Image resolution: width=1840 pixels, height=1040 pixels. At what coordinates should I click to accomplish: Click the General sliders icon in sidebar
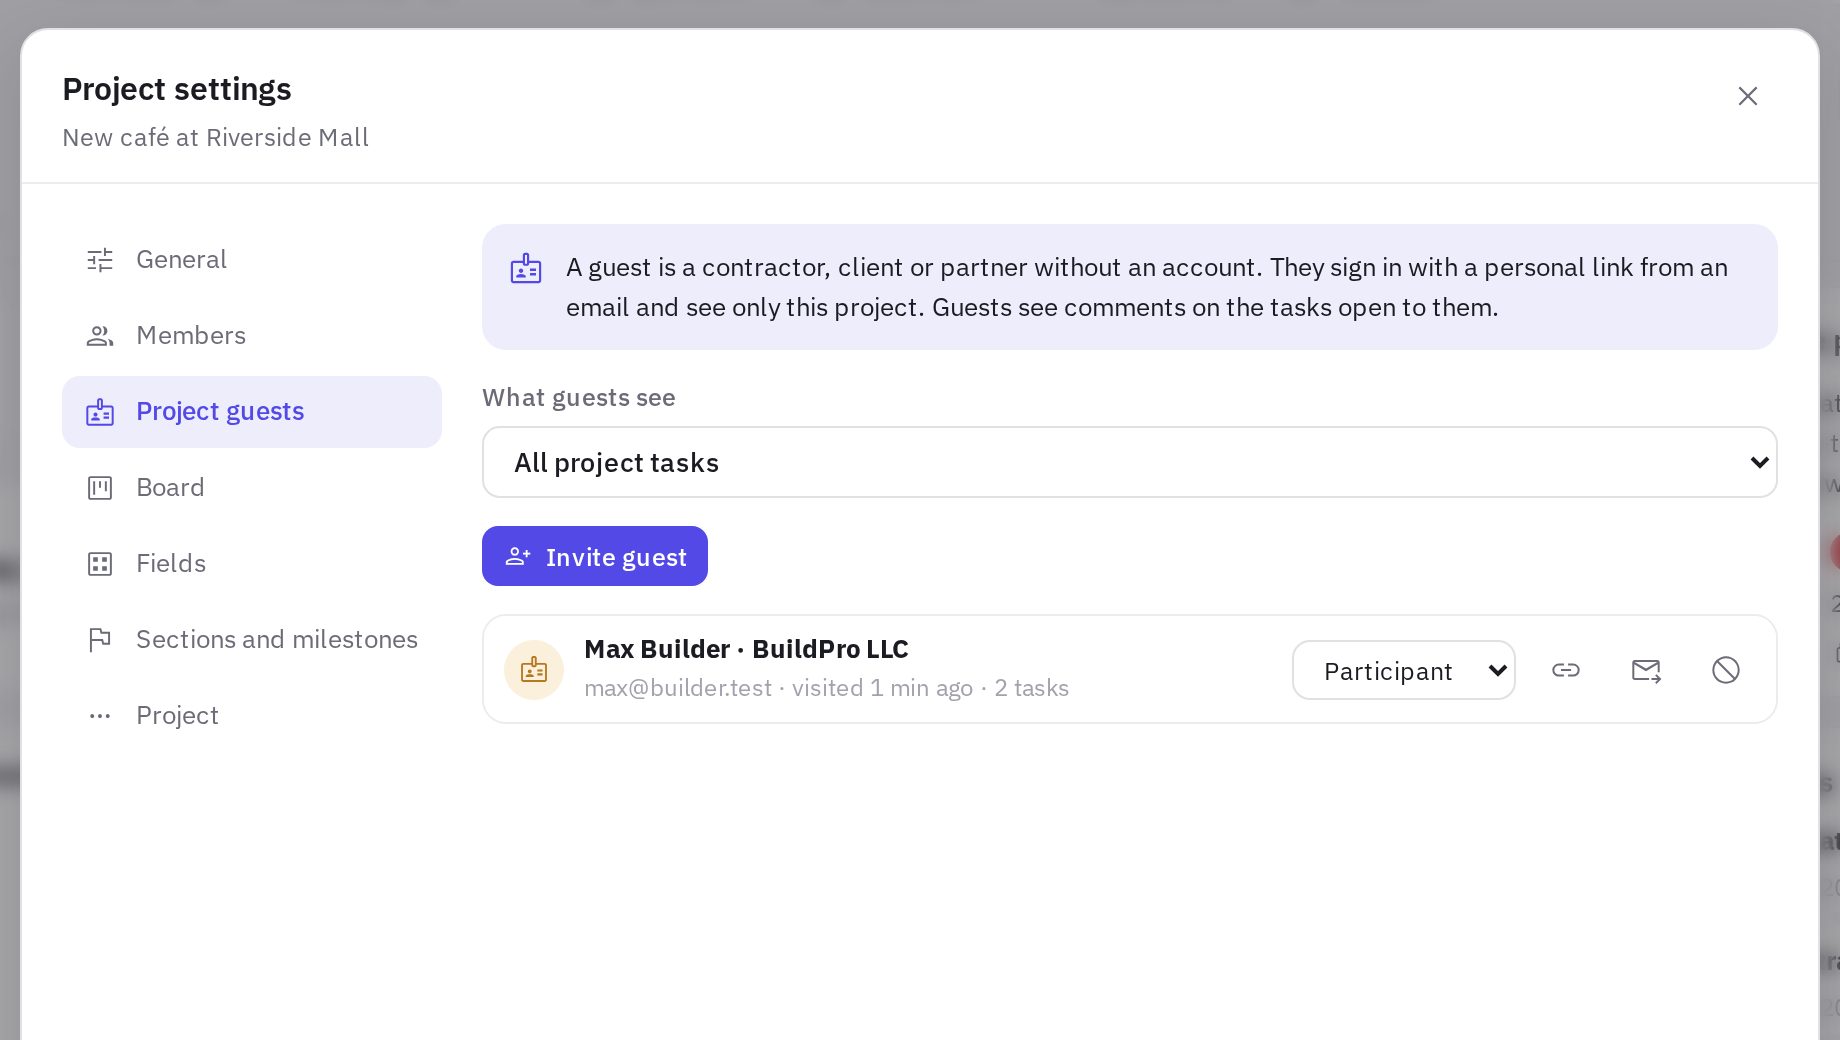tap(100, 260)
